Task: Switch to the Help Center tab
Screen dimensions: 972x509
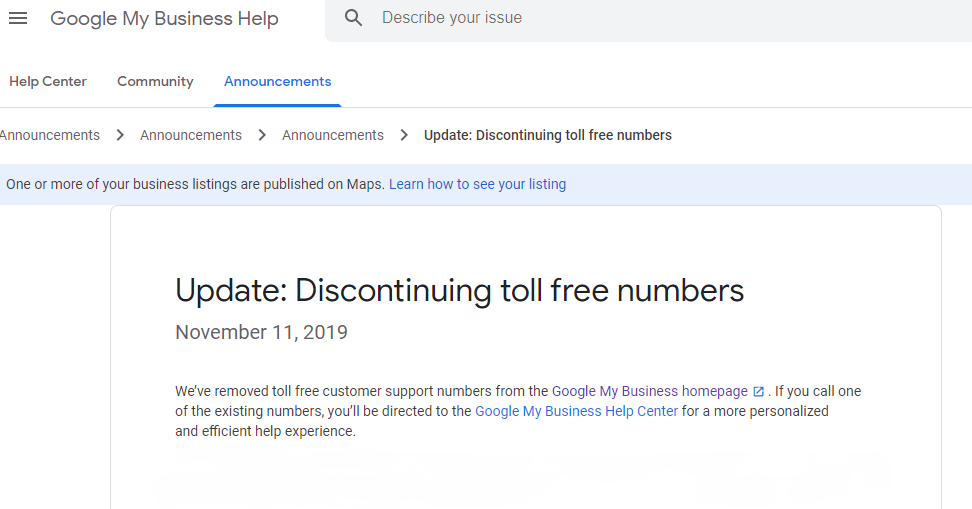Action: [48, 81]
